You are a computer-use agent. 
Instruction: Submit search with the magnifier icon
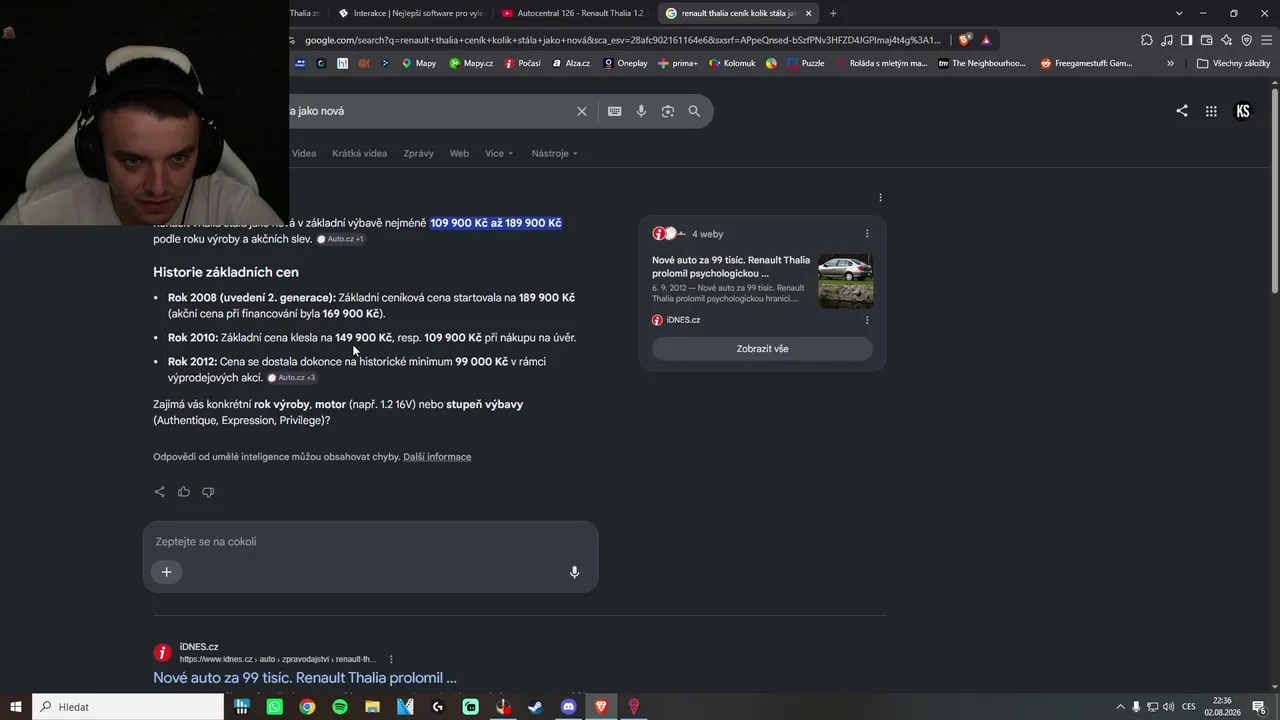click(x=694, y=111)
